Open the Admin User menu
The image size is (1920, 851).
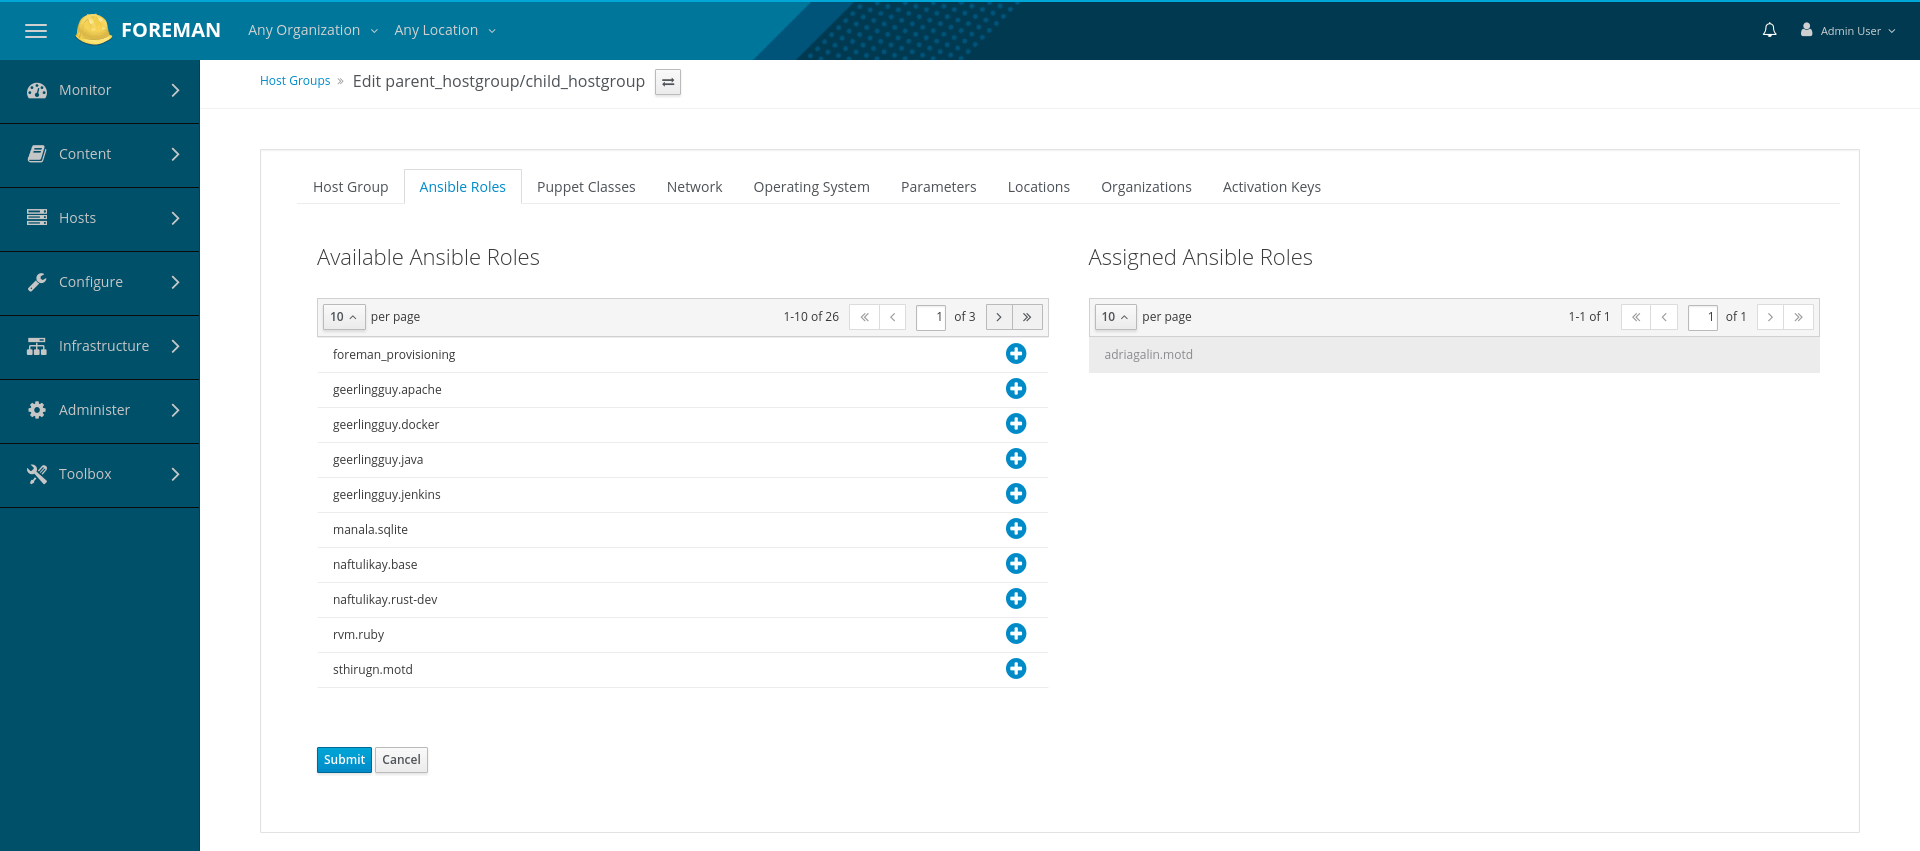[1848, 31]
